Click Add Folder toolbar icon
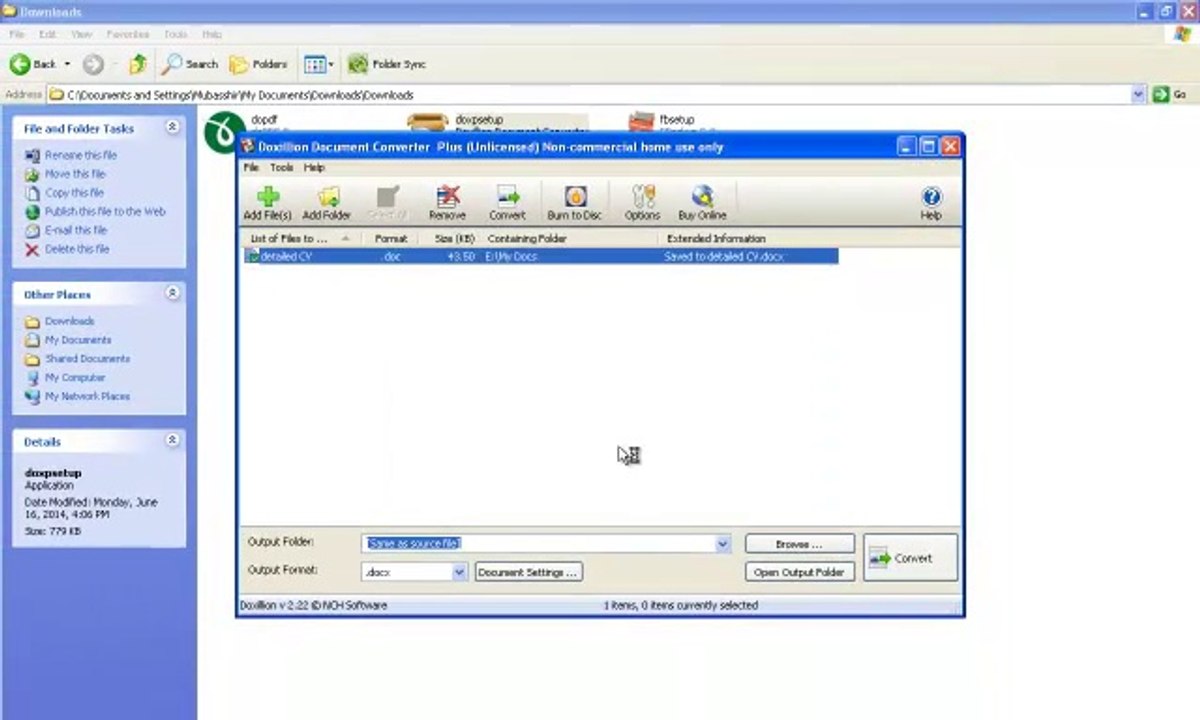1200x720 pixels. 327,203
